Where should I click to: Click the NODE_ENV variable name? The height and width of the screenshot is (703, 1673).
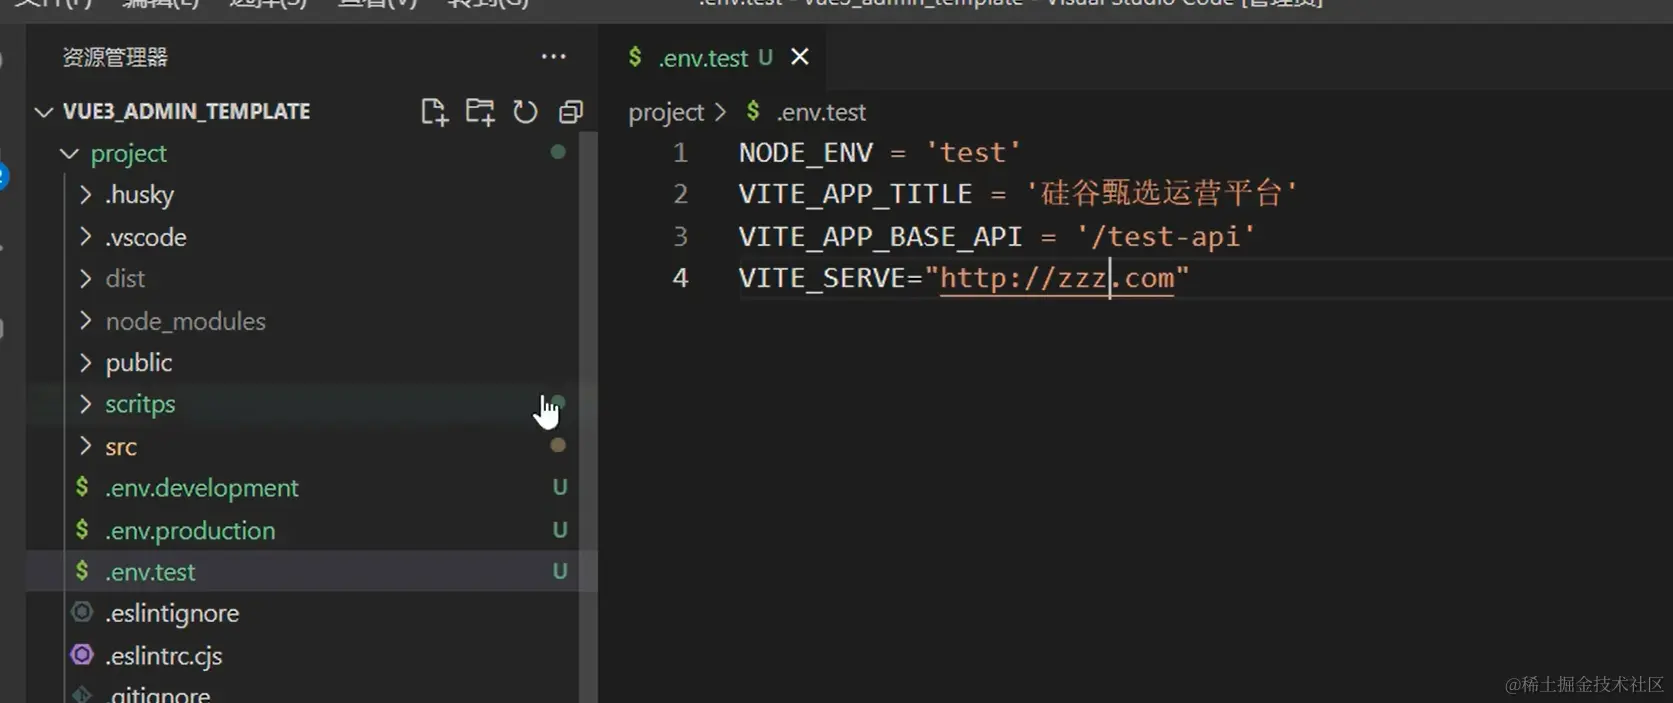806,153
